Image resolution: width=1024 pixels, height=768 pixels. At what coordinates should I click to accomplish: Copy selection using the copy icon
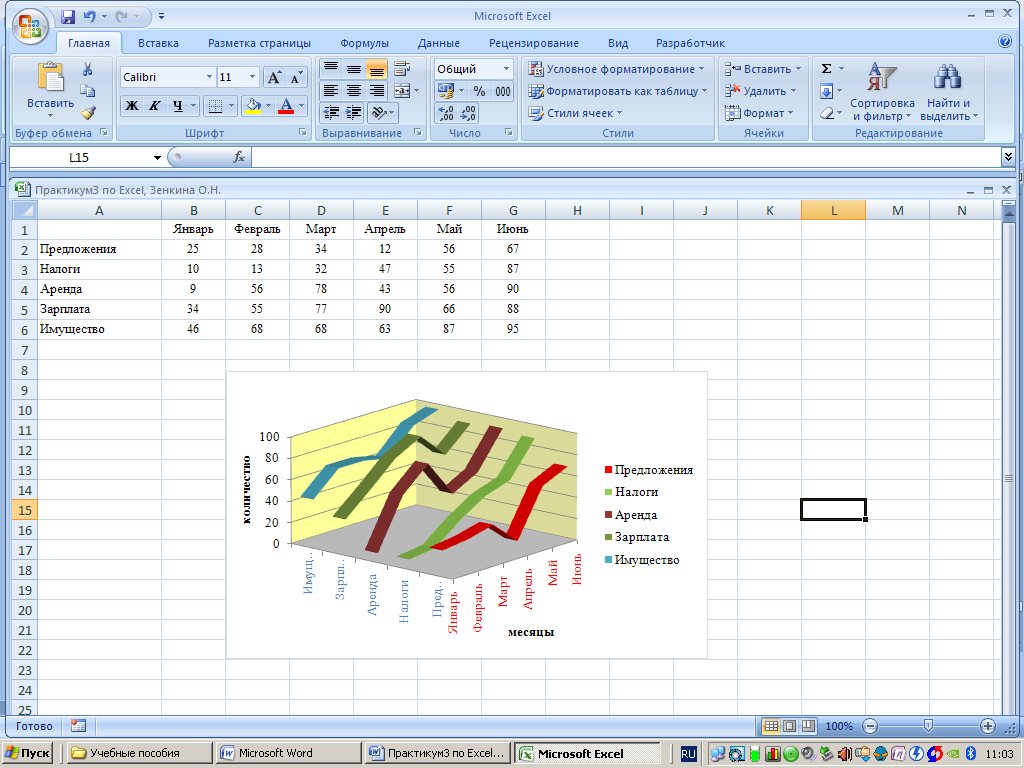pyautogui.click(x=88, y=91)
